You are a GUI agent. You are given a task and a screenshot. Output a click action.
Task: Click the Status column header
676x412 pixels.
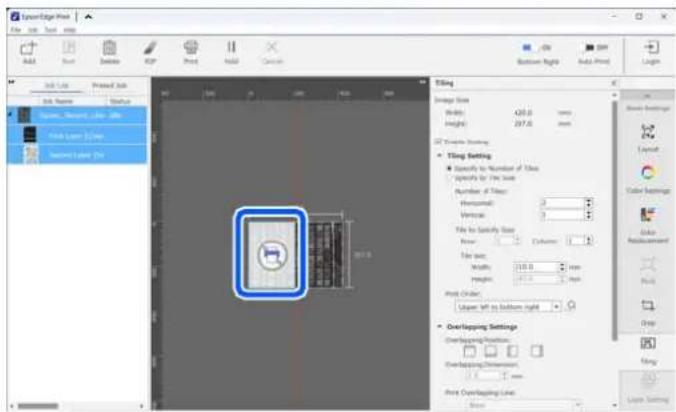(x=120, y=101)
